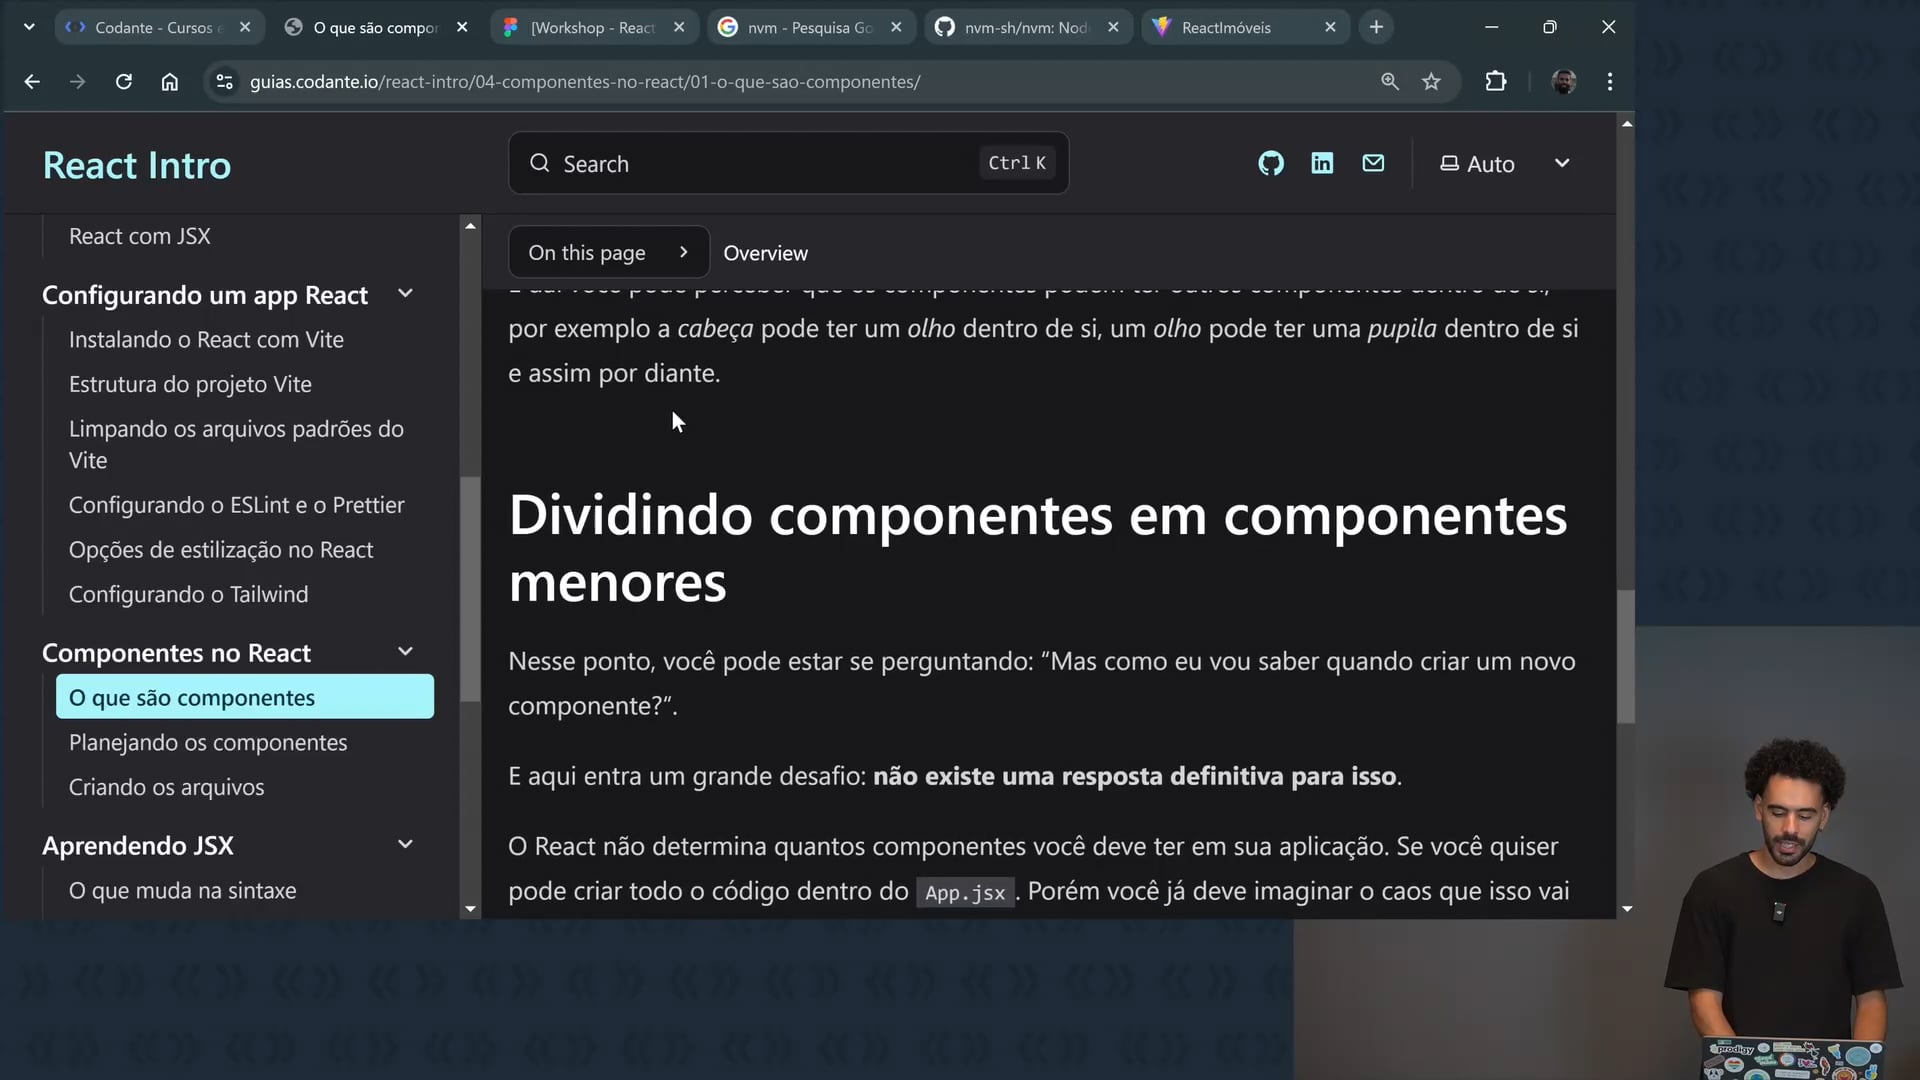Open the Chrome three-dot menu
This screenshot has height=1080, width=1920.
click(x=1610, y=82)
